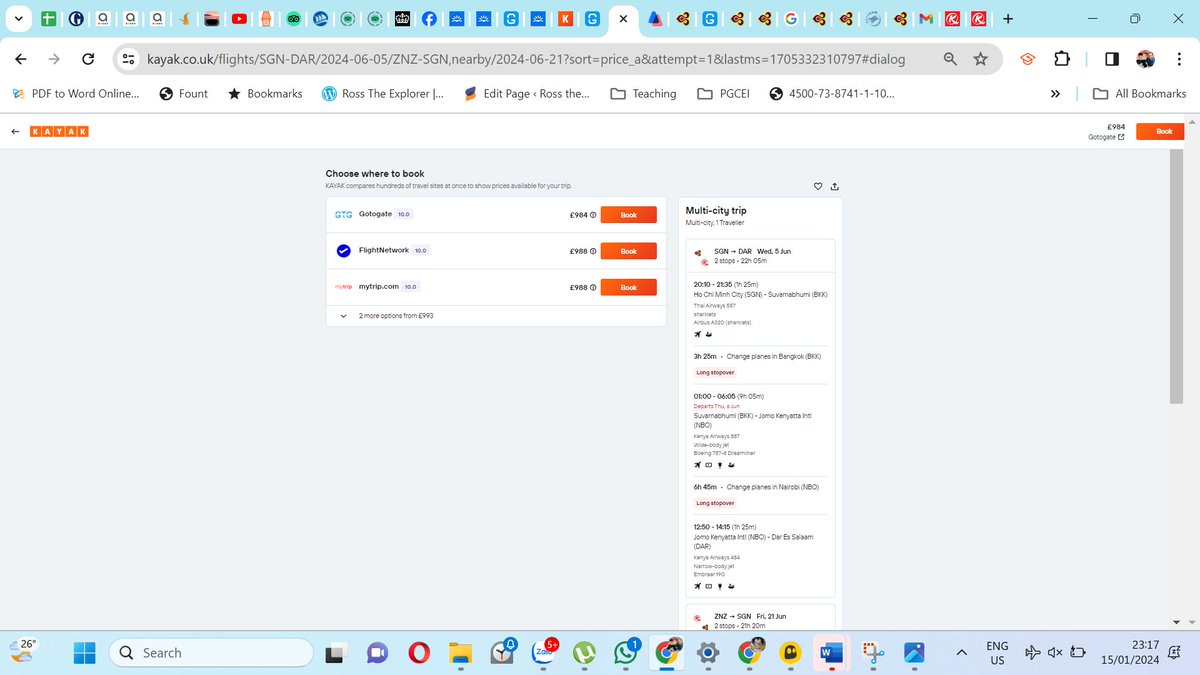Viewport: 1200px width, 675px height.
Task: Open WhatsApp from taskbar
Action: (625, 653)
